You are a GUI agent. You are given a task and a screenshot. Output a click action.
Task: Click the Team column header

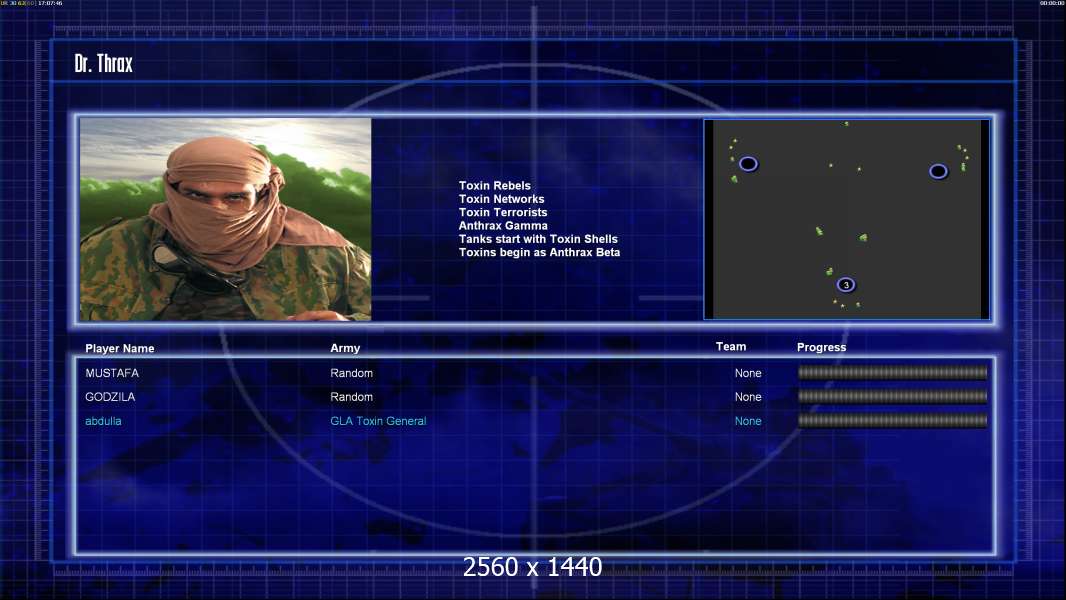pyautogui.click(x=731, y=347)
